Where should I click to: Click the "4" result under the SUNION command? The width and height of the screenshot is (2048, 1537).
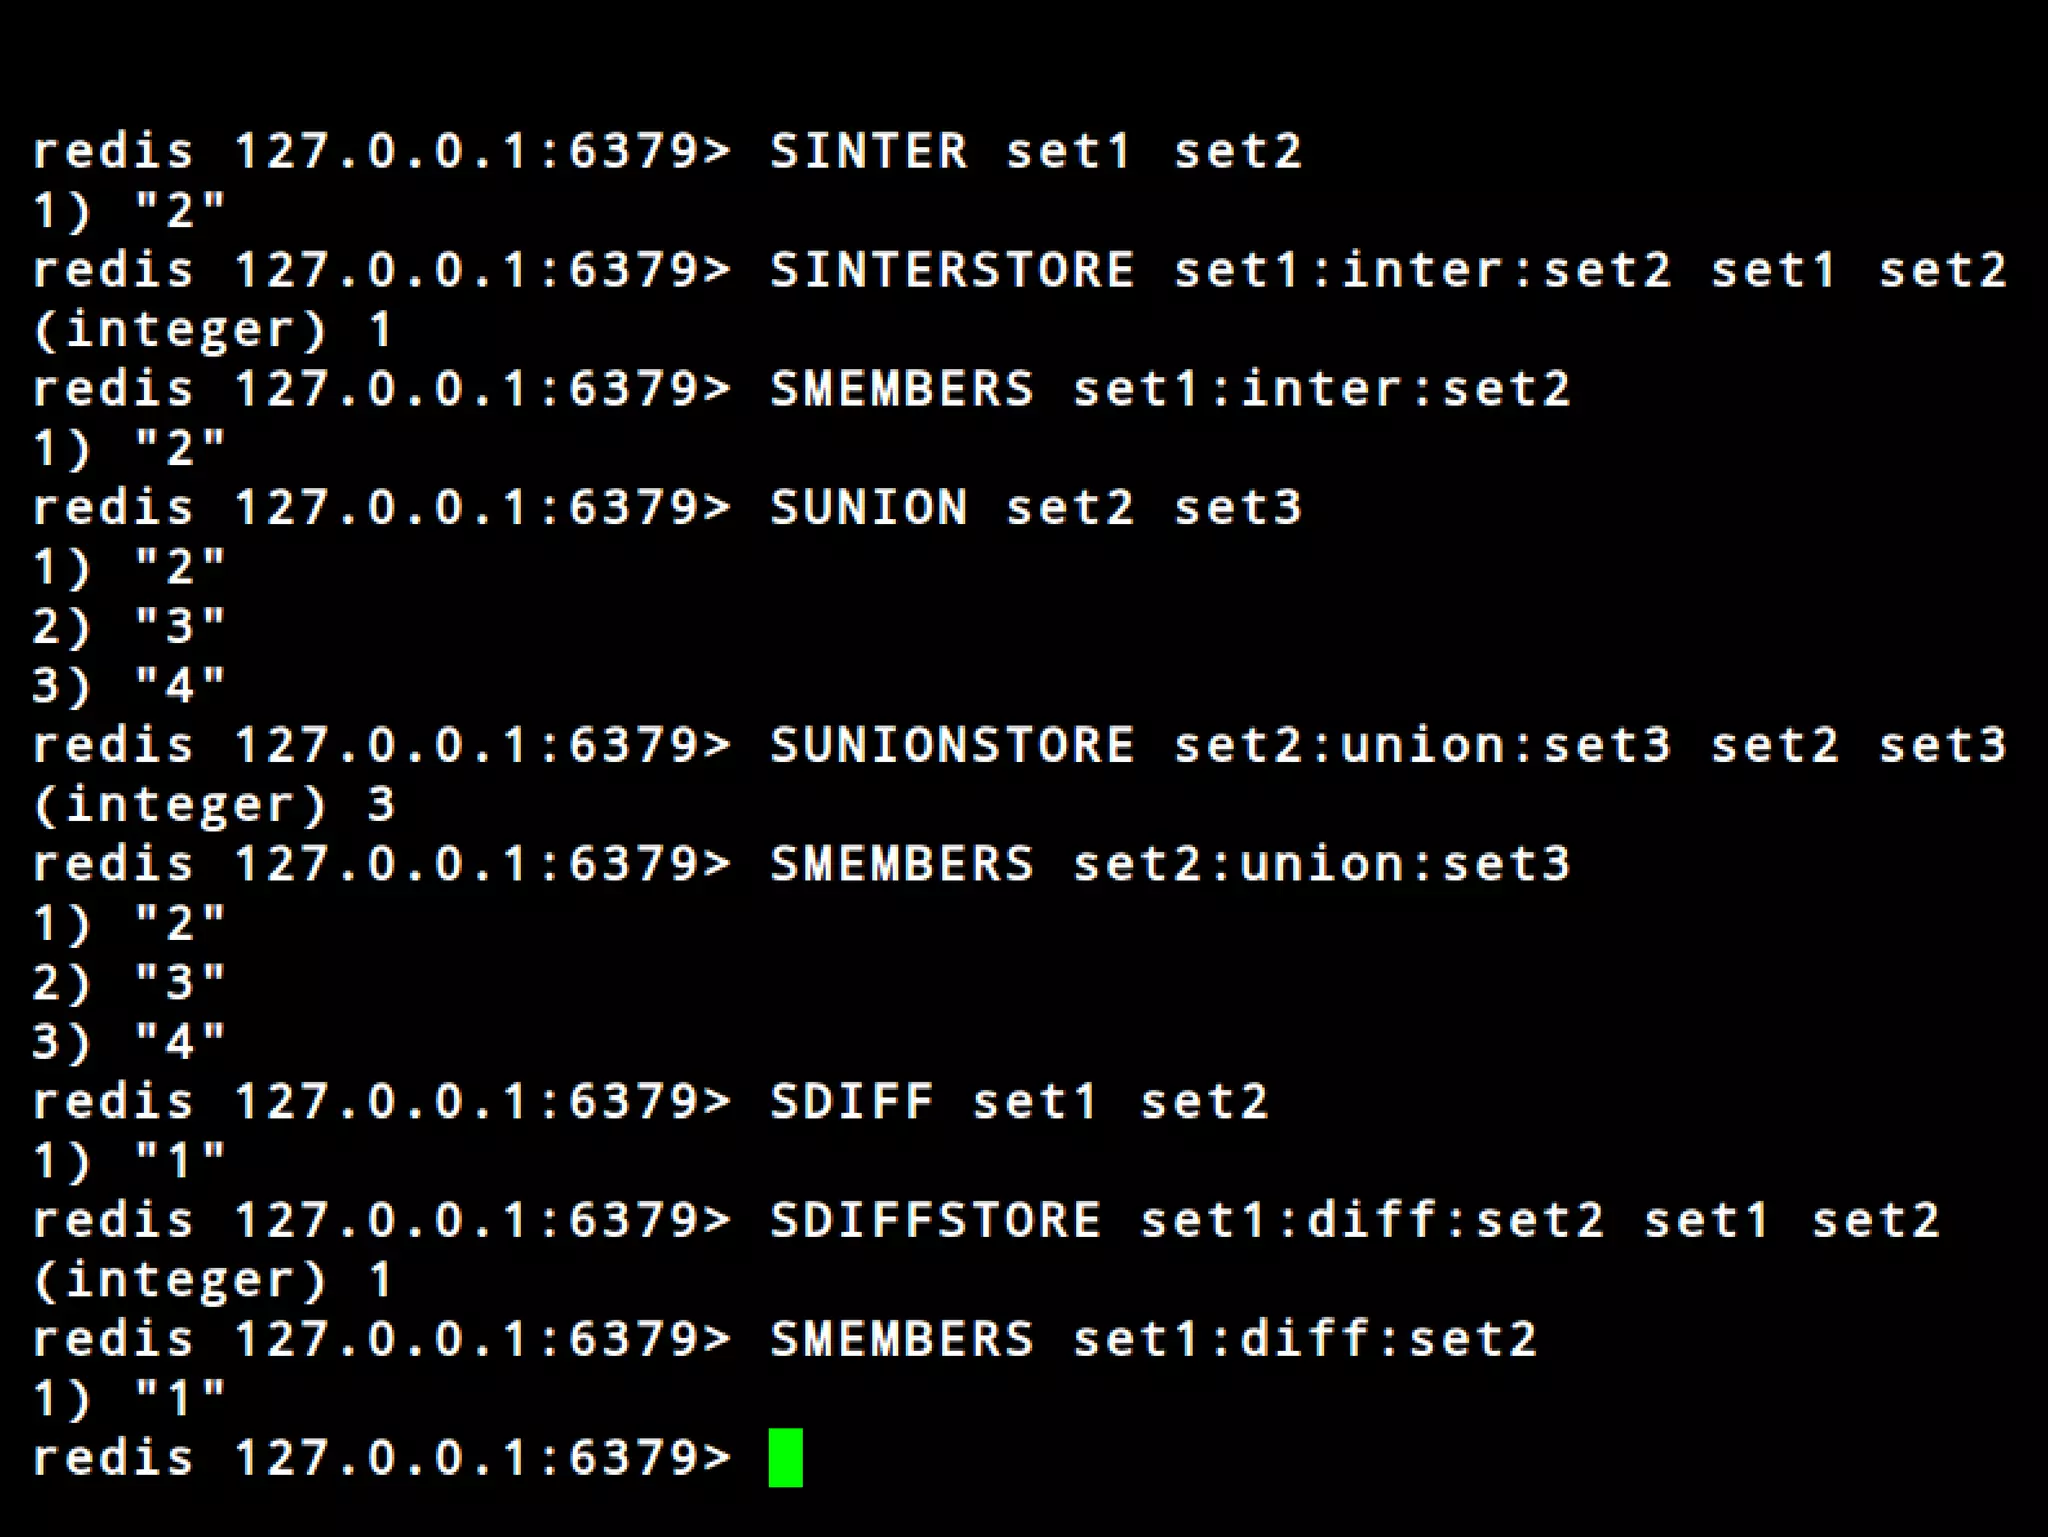[180, 686]
